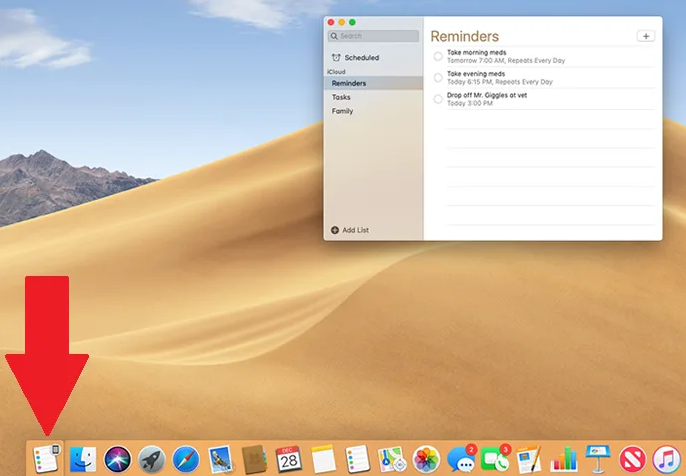Open Messages with 2 unread badge
This screenshot has height=476, width=686.
460,459
